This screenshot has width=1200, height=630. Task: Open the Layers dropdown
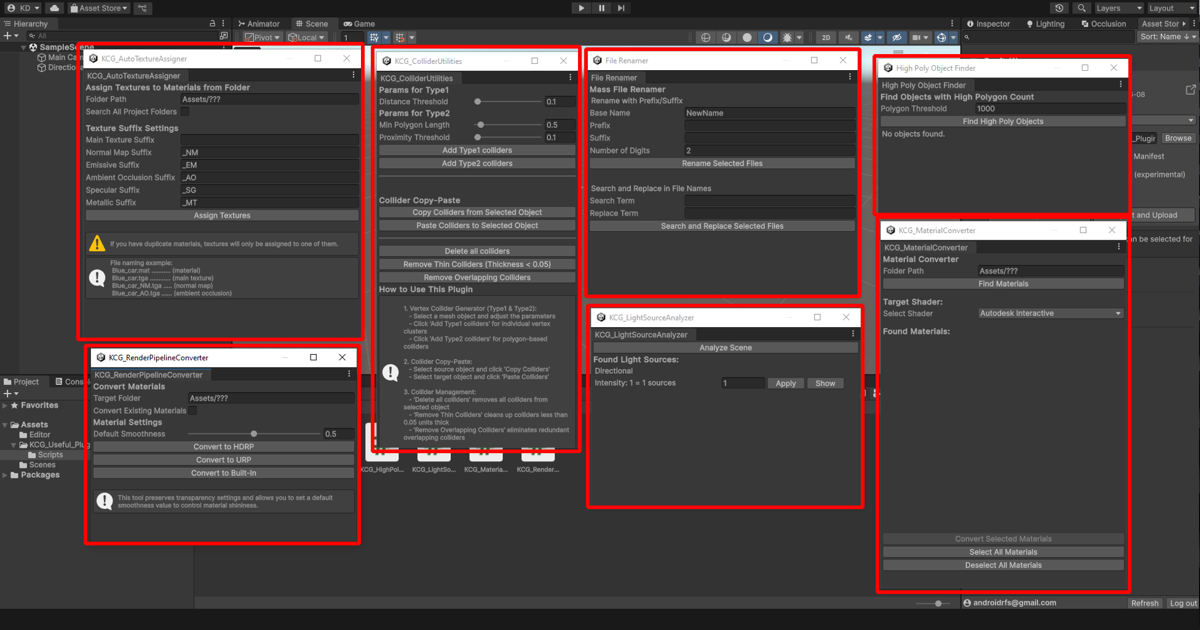click(1118, 8)
